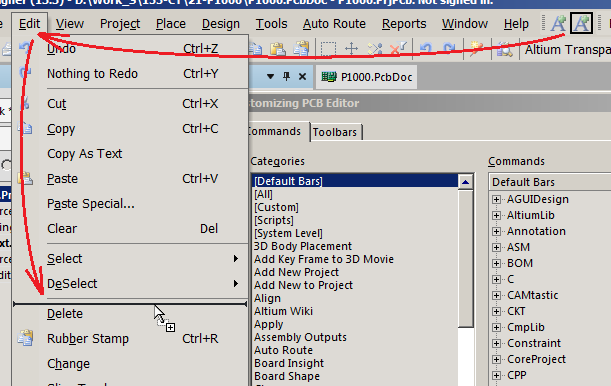
Task: Choose the Select Inside Area dashed-rectangle tool
Action: pyautogui.click(x=328, y=49)
